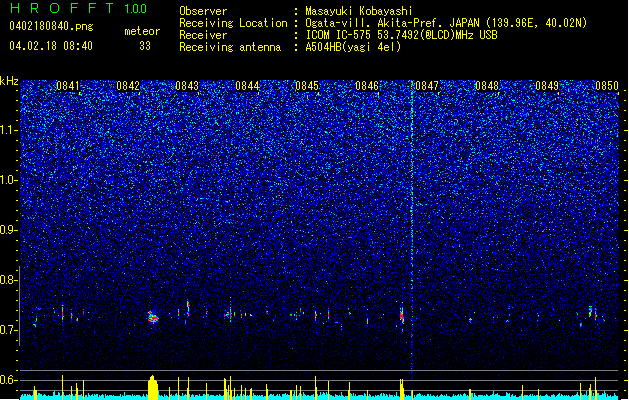Click the Receiver label
Viewport: 629px width, 400px height.
pyautogui.click(x=203, y=35)
